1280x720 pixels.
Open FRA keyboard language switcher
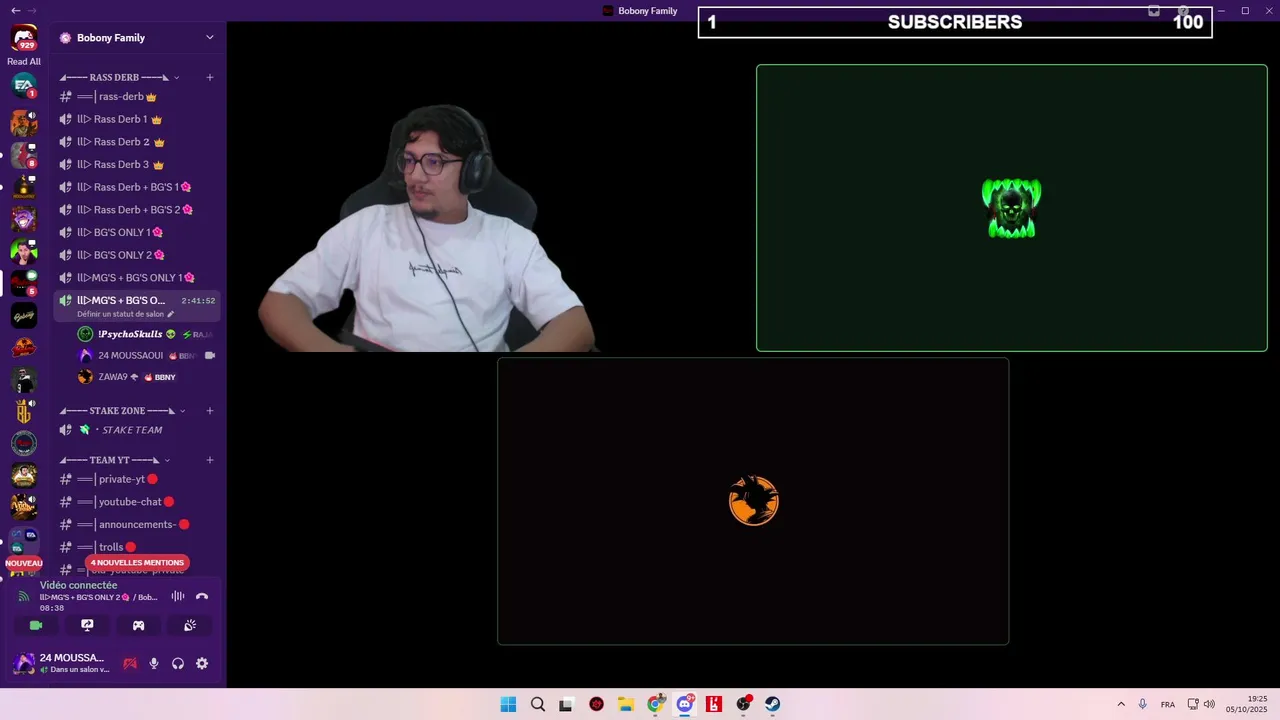(x=1168, y=705)
